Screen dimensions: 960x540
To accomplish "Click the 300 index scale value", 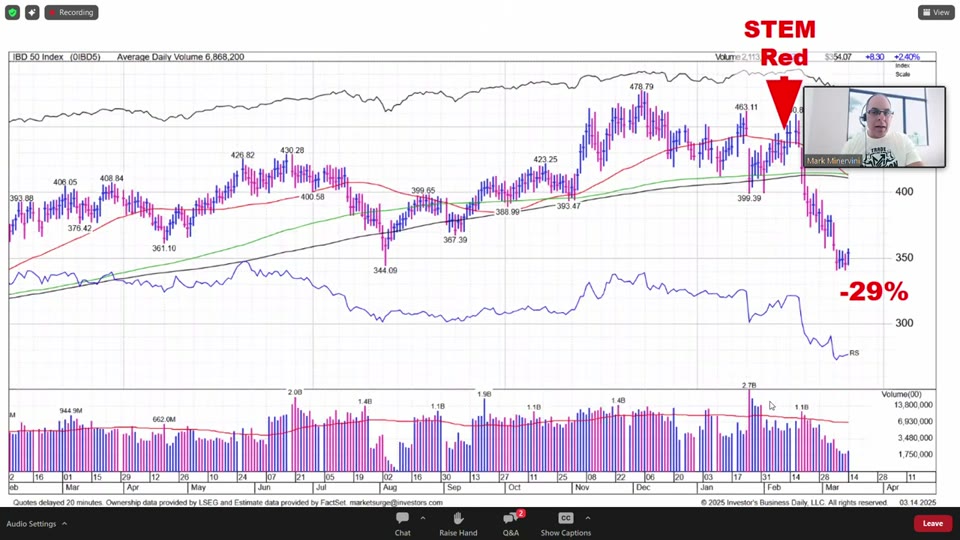I will pos(904,323).
